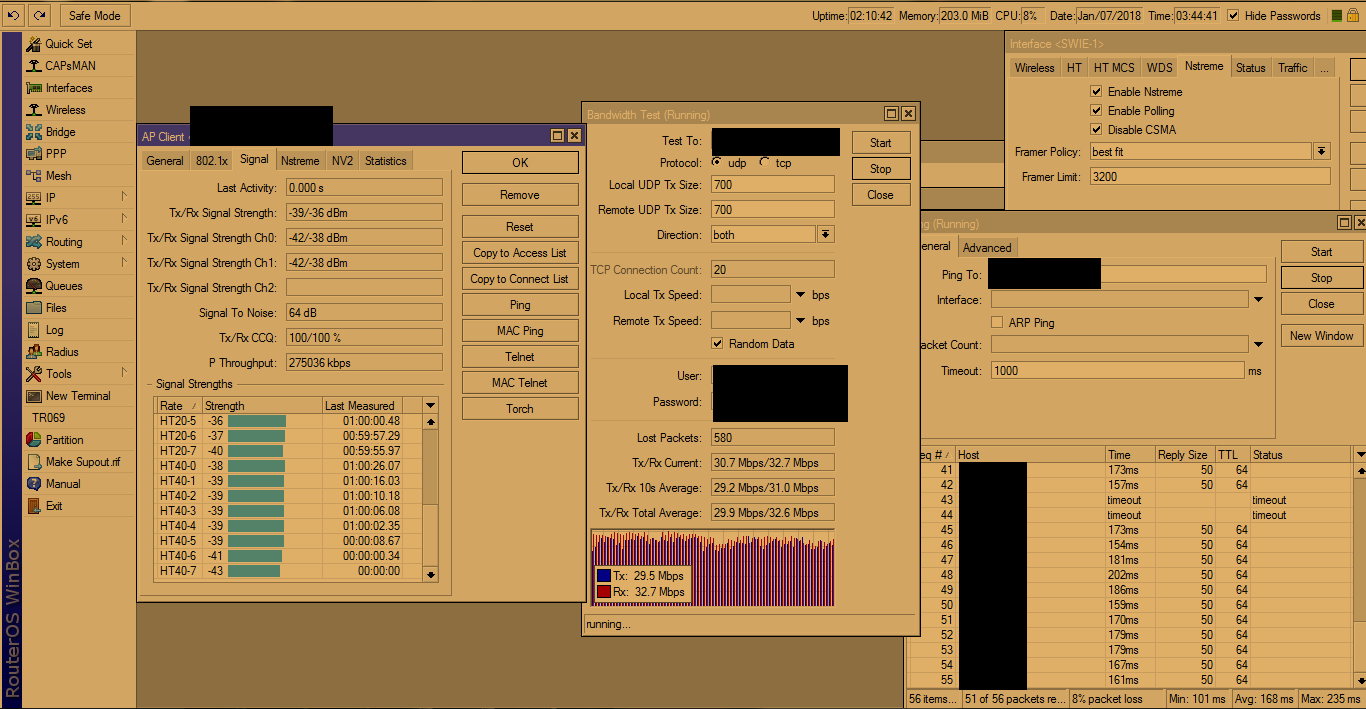The height and width of the screenshot is (709, 1366).
Task: Open the Partition tool icon
Action: tap(33, 440)
